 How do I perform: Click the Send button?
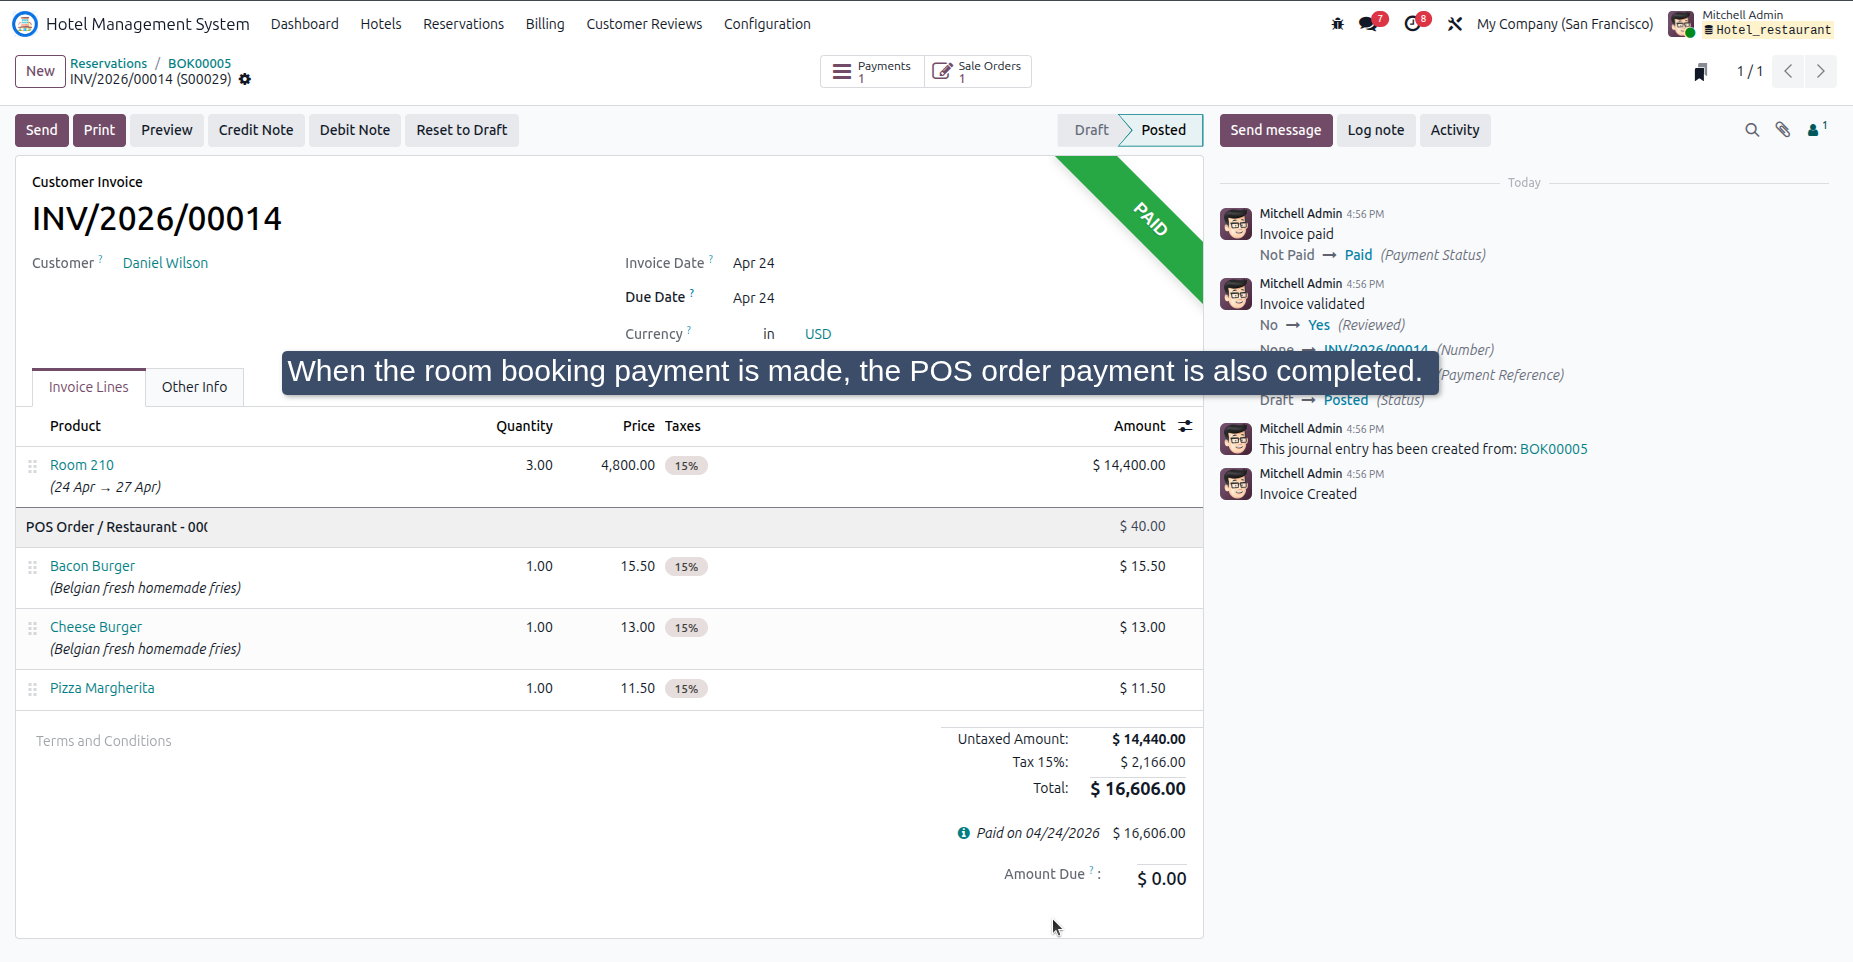coord(42,130)
